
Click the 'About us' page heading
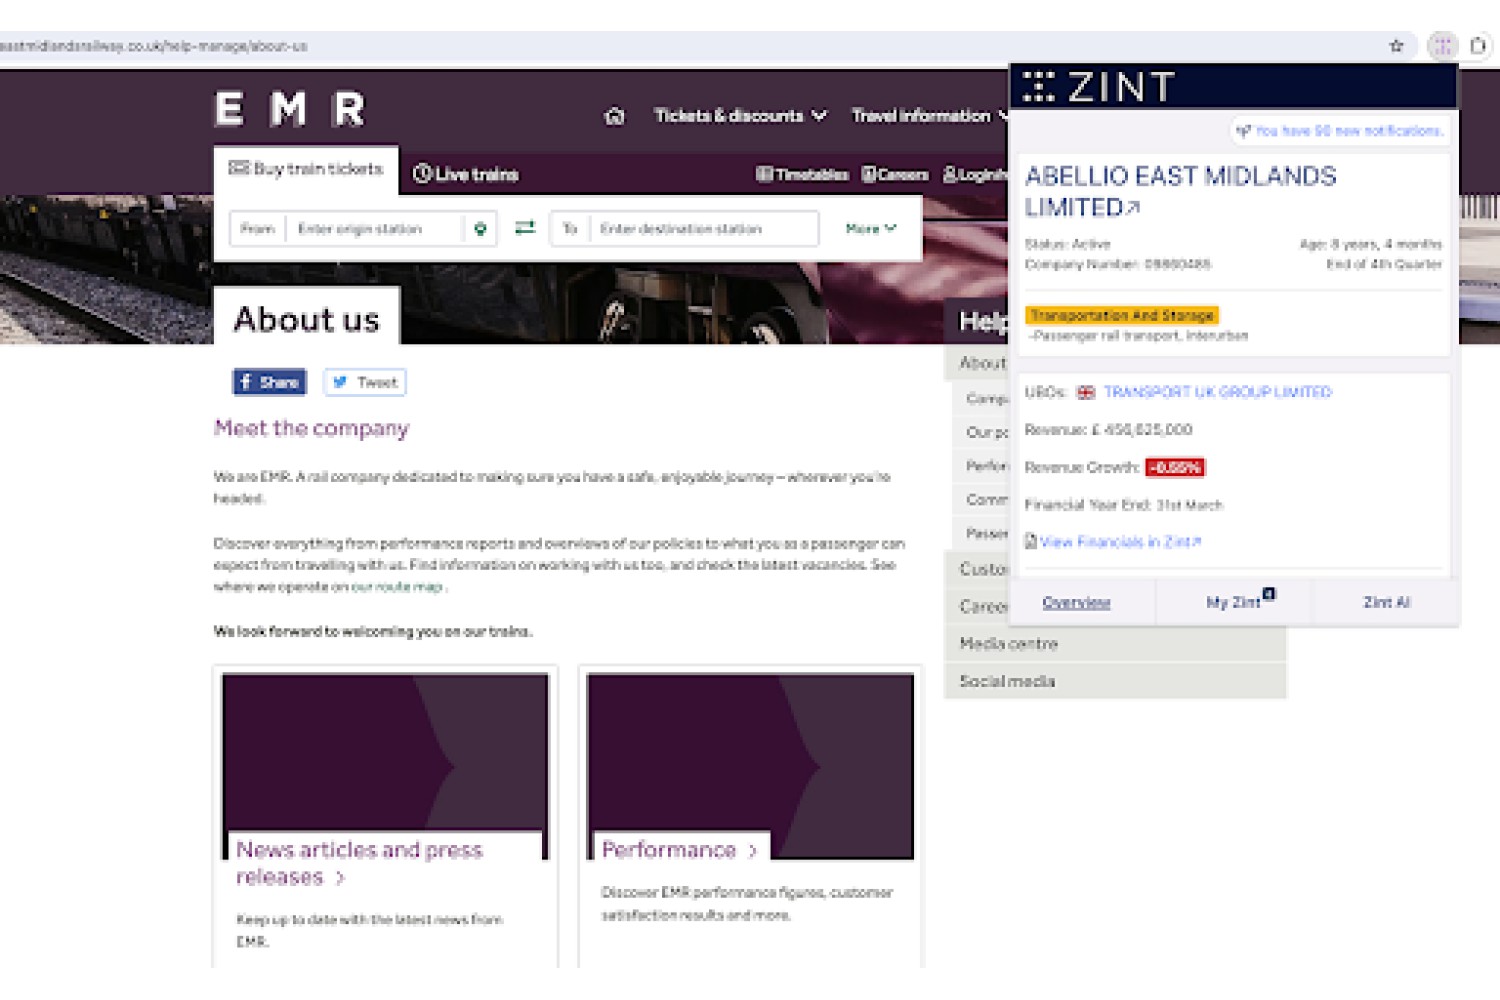point(307,319)
